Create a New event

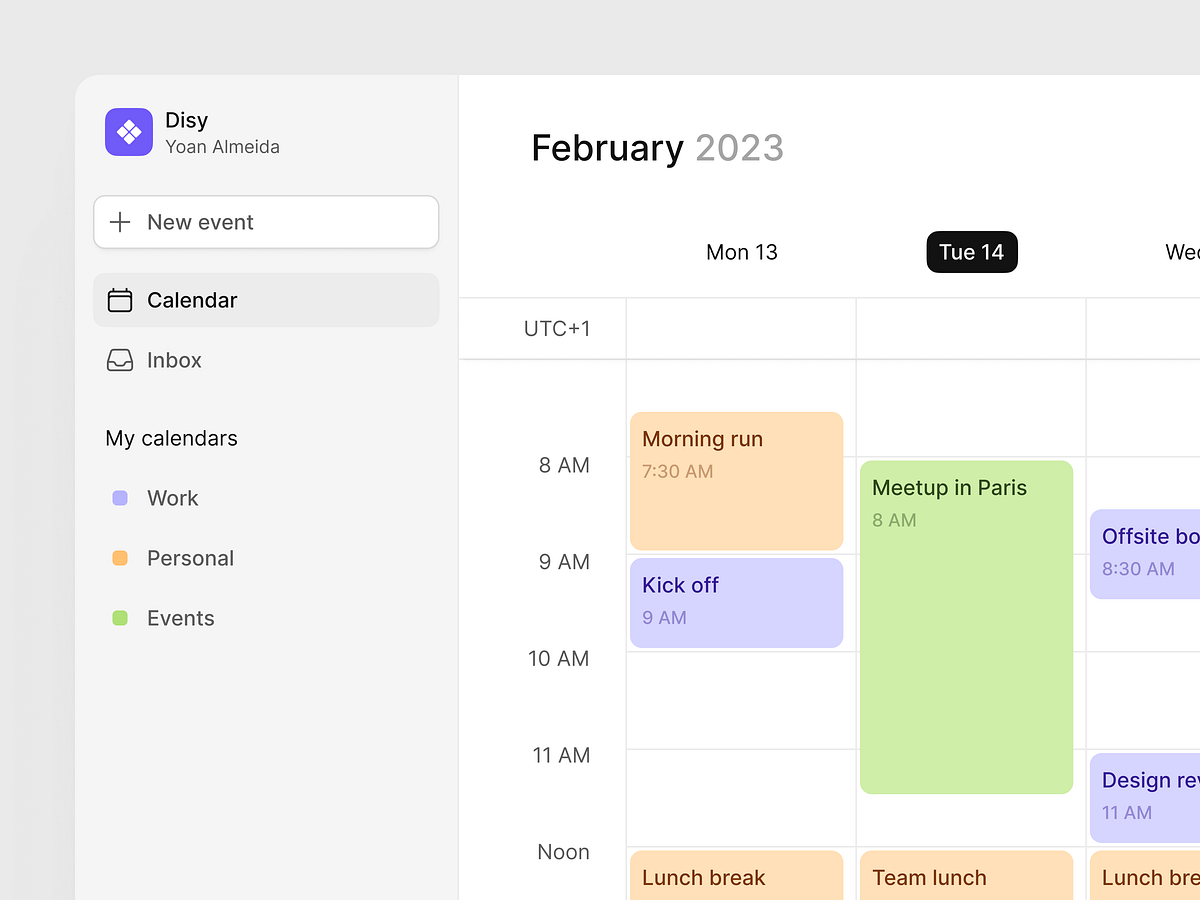[266, 222]
